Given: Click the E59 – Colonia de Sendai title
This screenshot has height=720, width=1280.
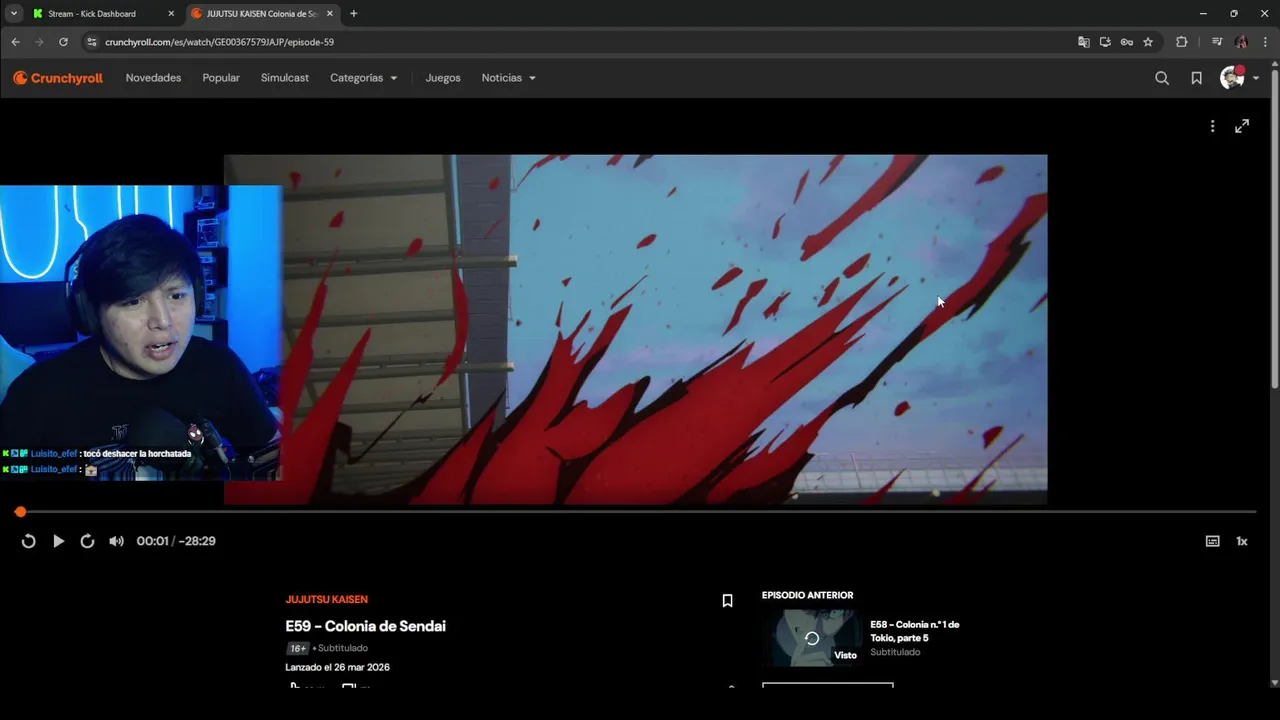Looking at the screenshot, I should coord(365,626).
